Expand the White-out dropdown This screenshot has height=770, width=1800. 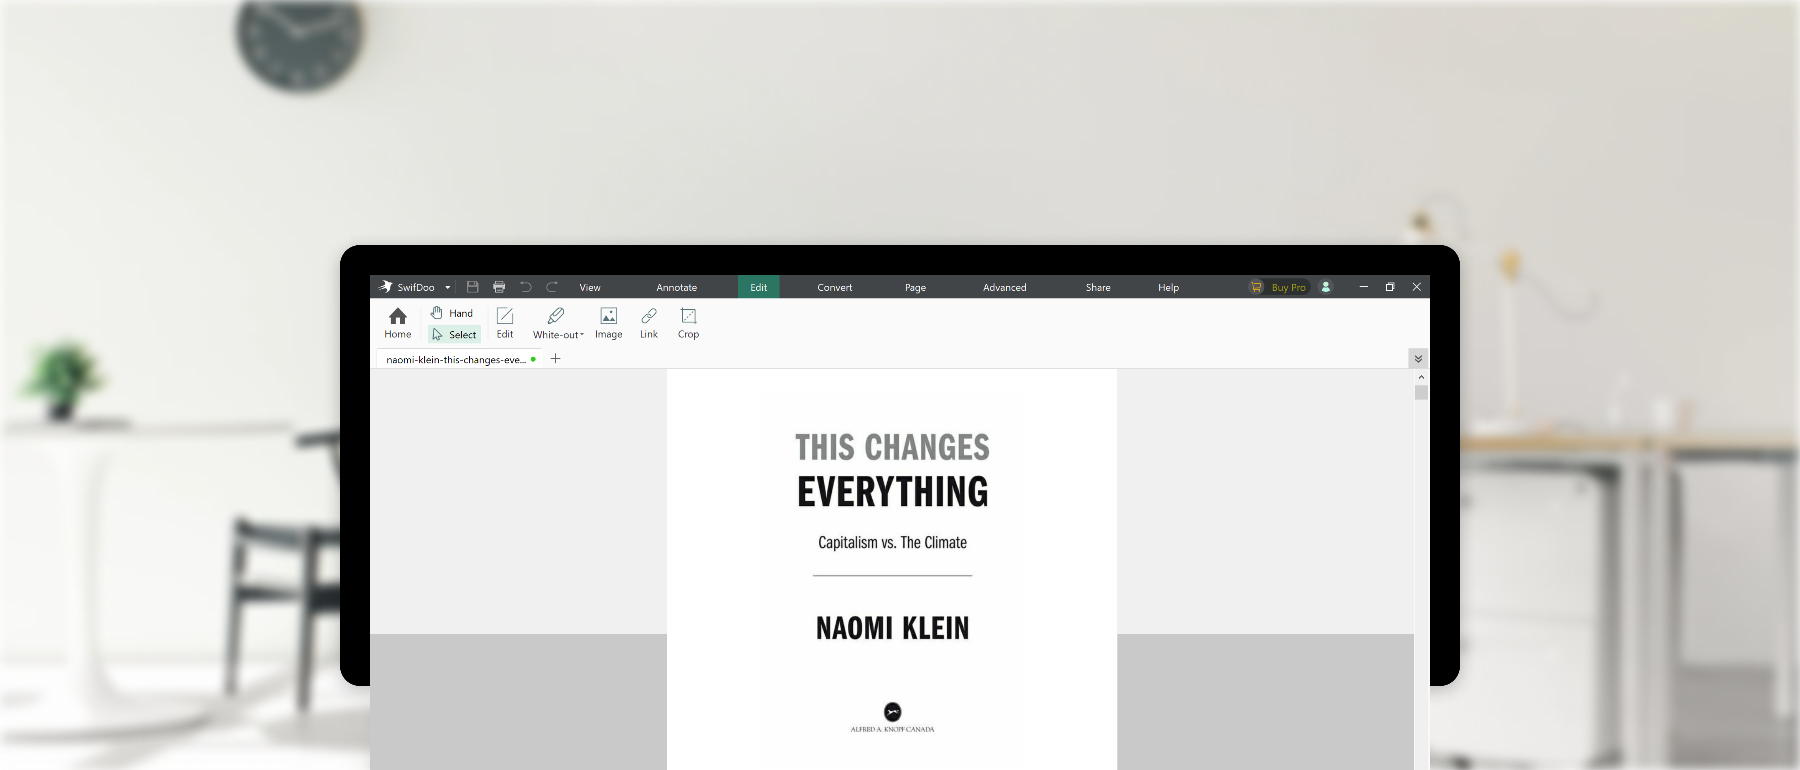(581, 335)
